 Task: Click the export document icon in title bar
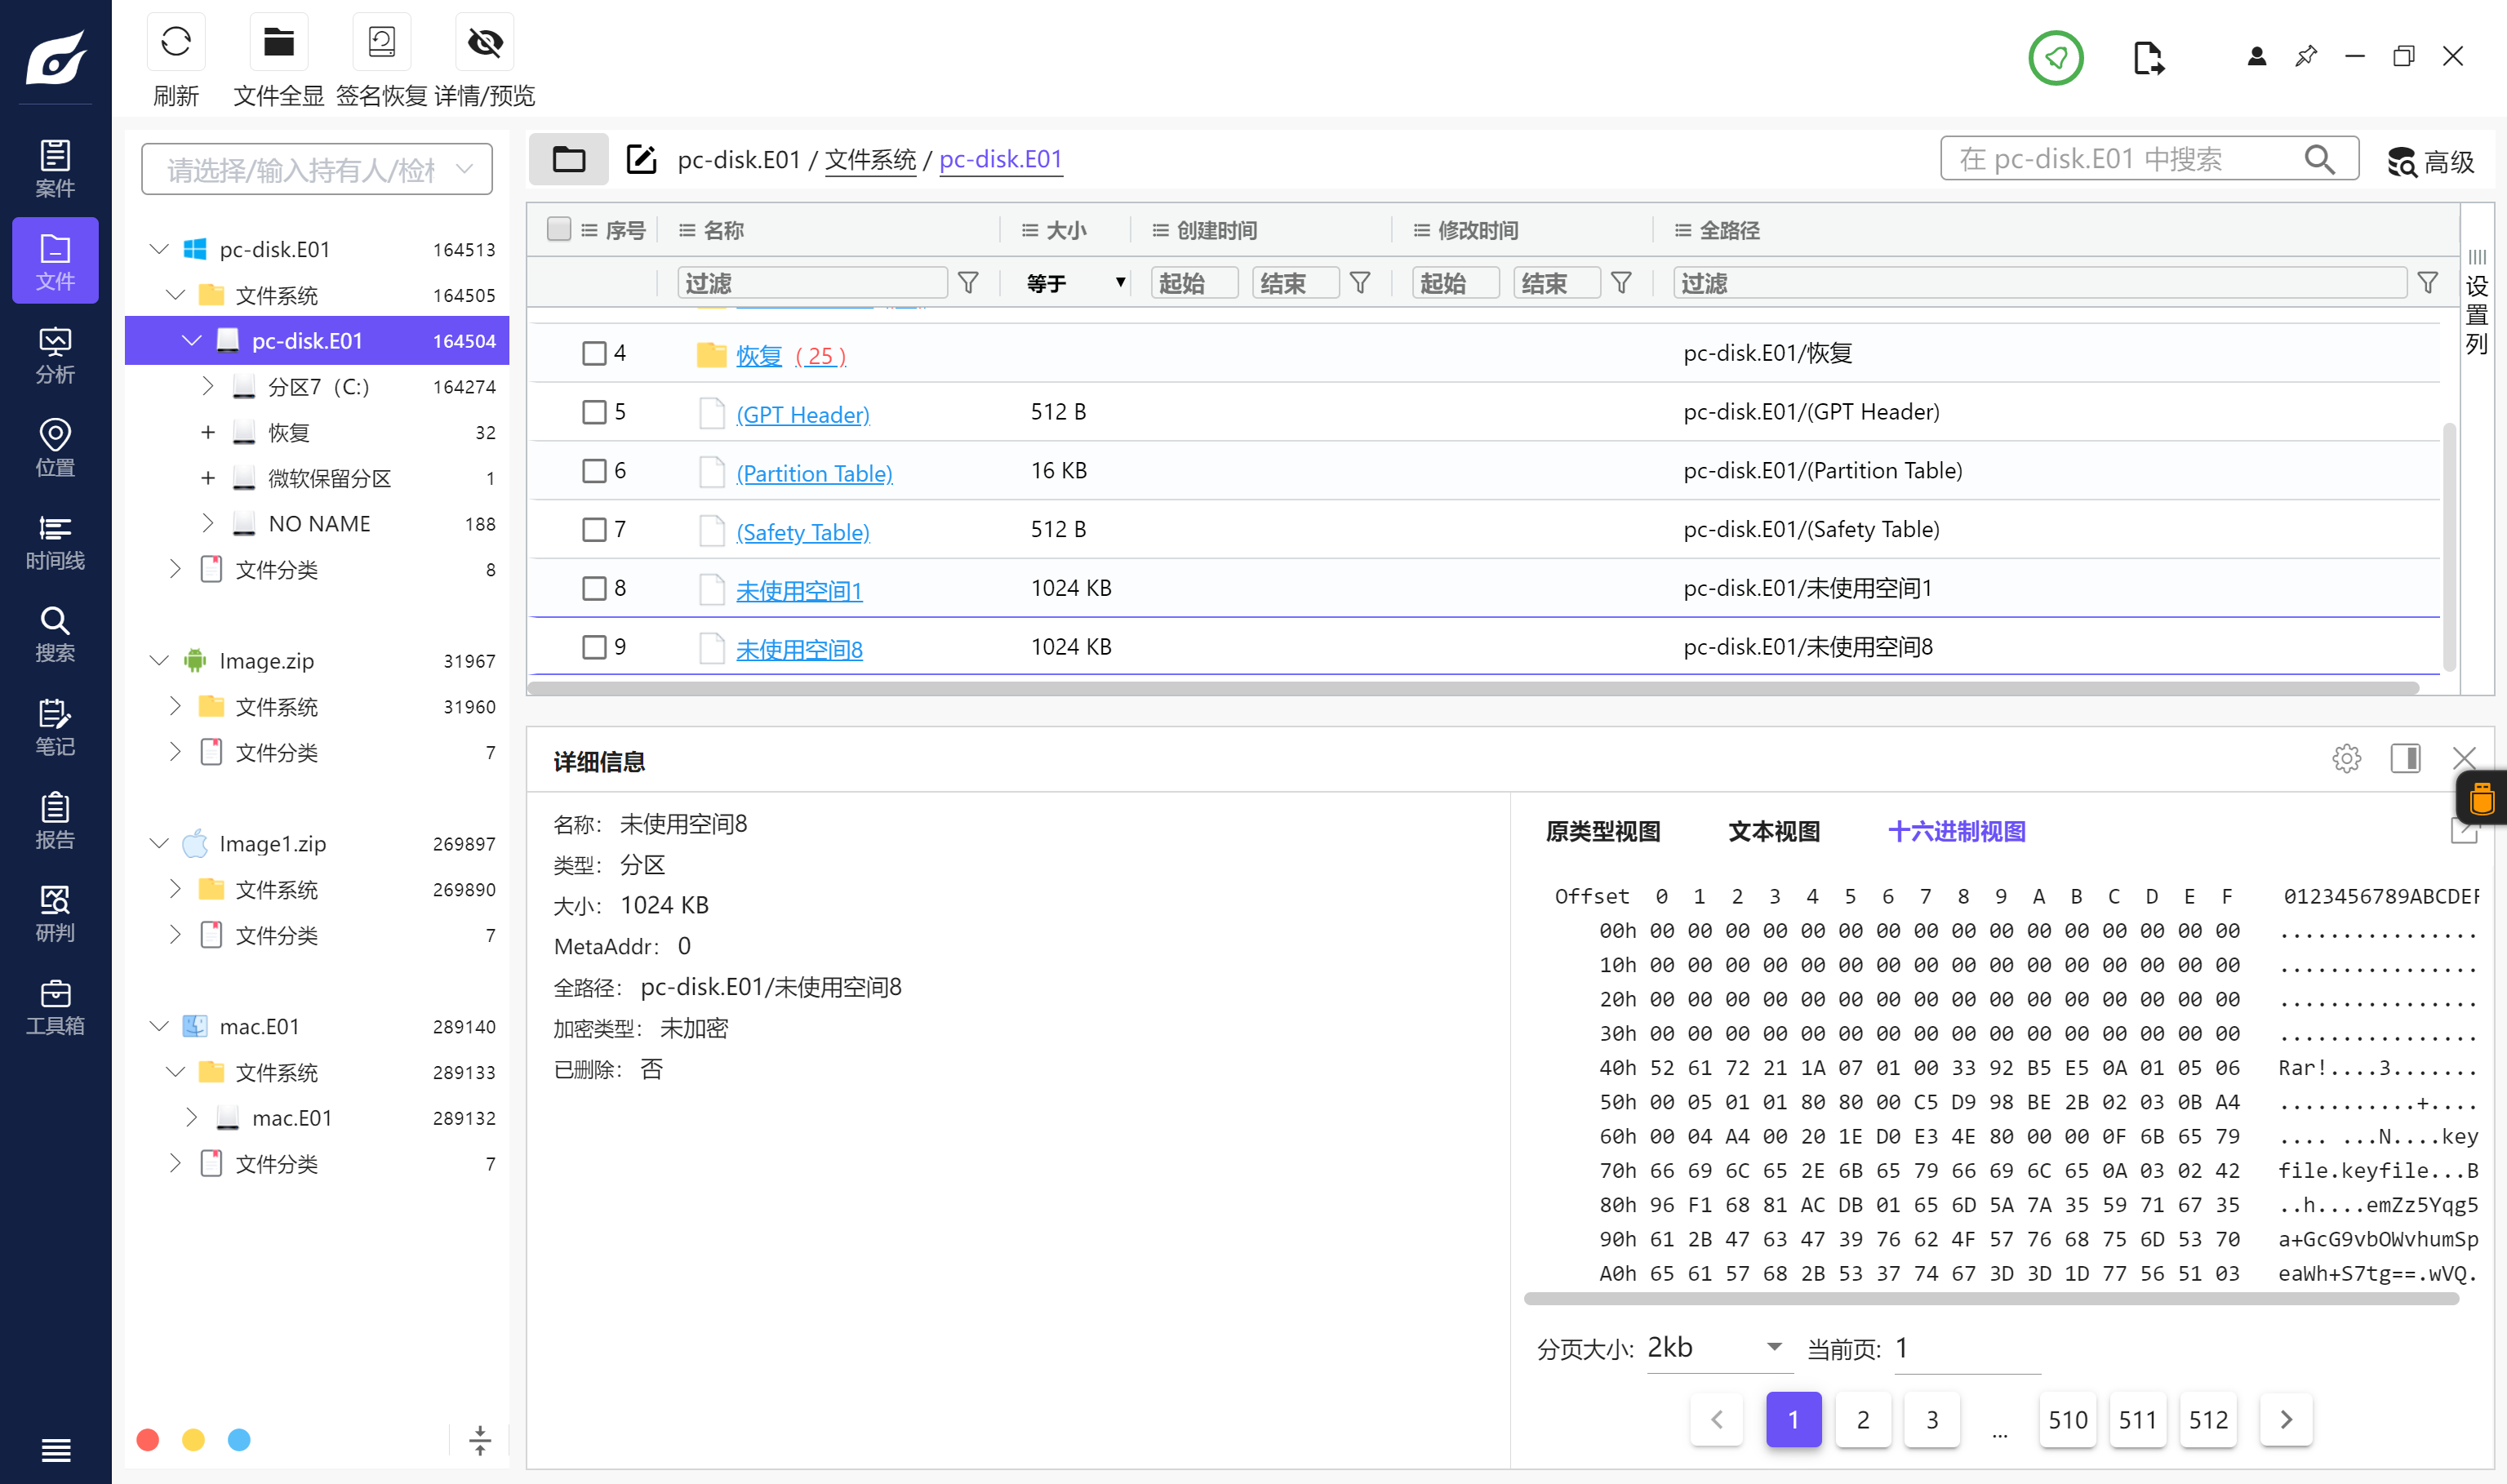(x=2148, y=58)
